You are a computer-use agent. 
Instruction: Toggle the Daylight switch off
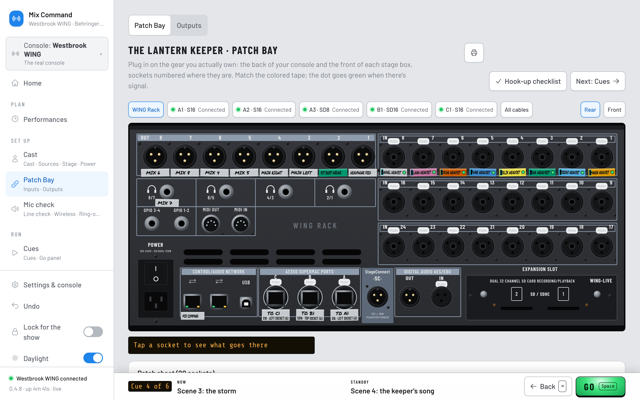pos(93,358)
